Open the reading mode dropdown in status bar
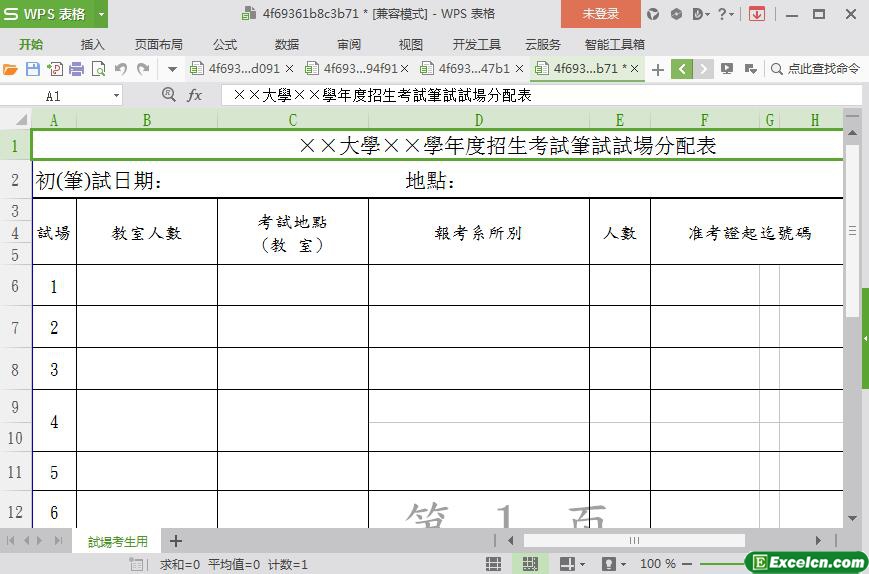 coord(582,564)
